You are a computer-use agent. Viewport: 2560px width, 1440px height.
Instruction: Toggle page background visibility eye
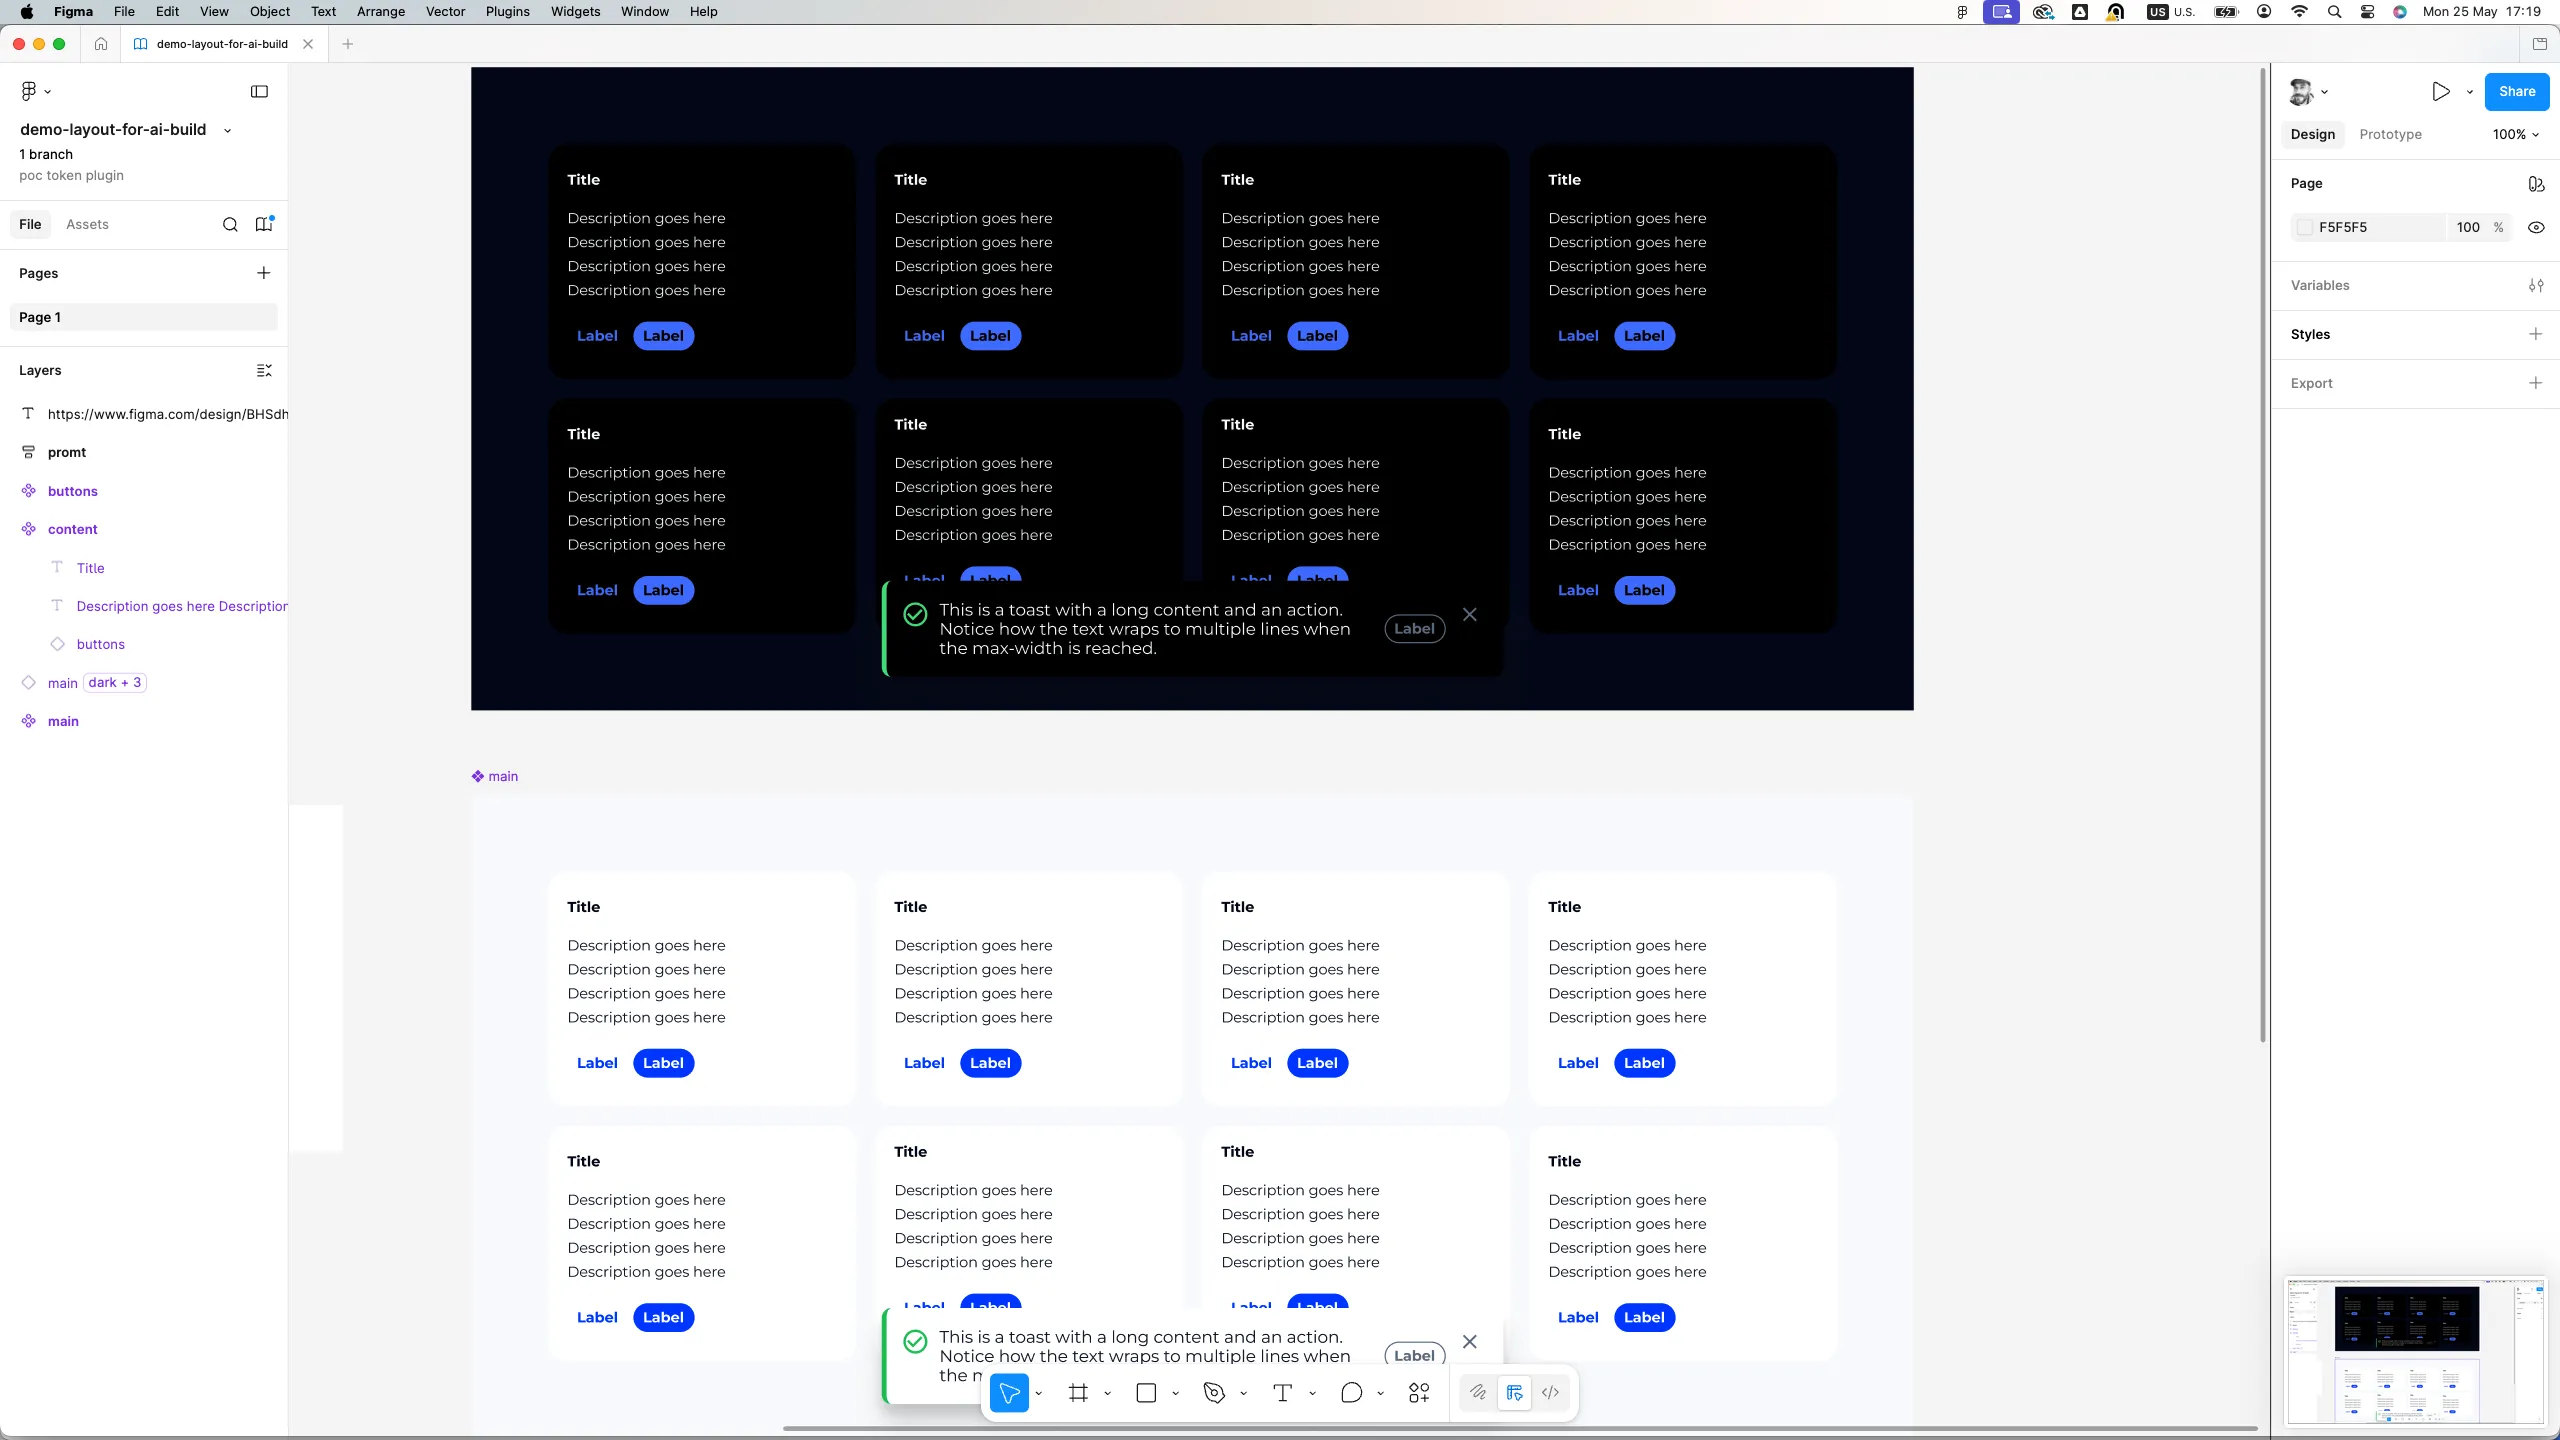tap(2536, 227)
